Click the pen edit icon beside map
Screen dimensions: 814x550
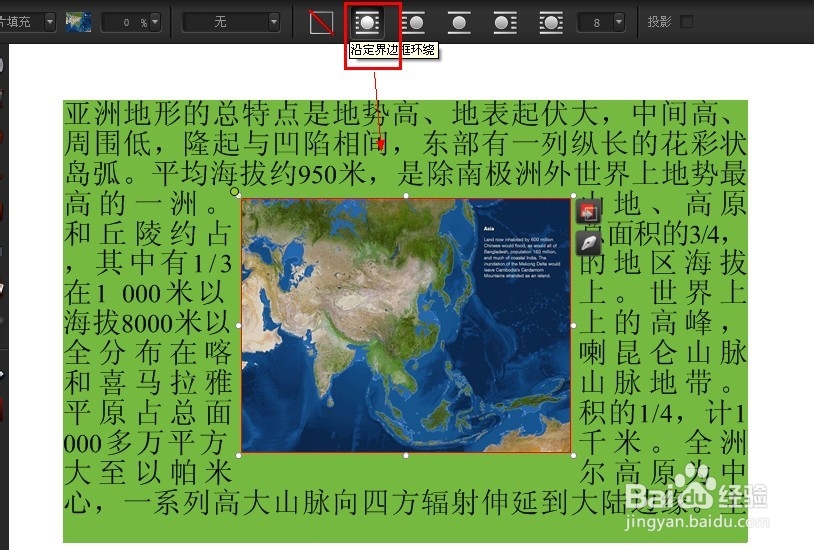pyautogui.click(x=589, y=243)
